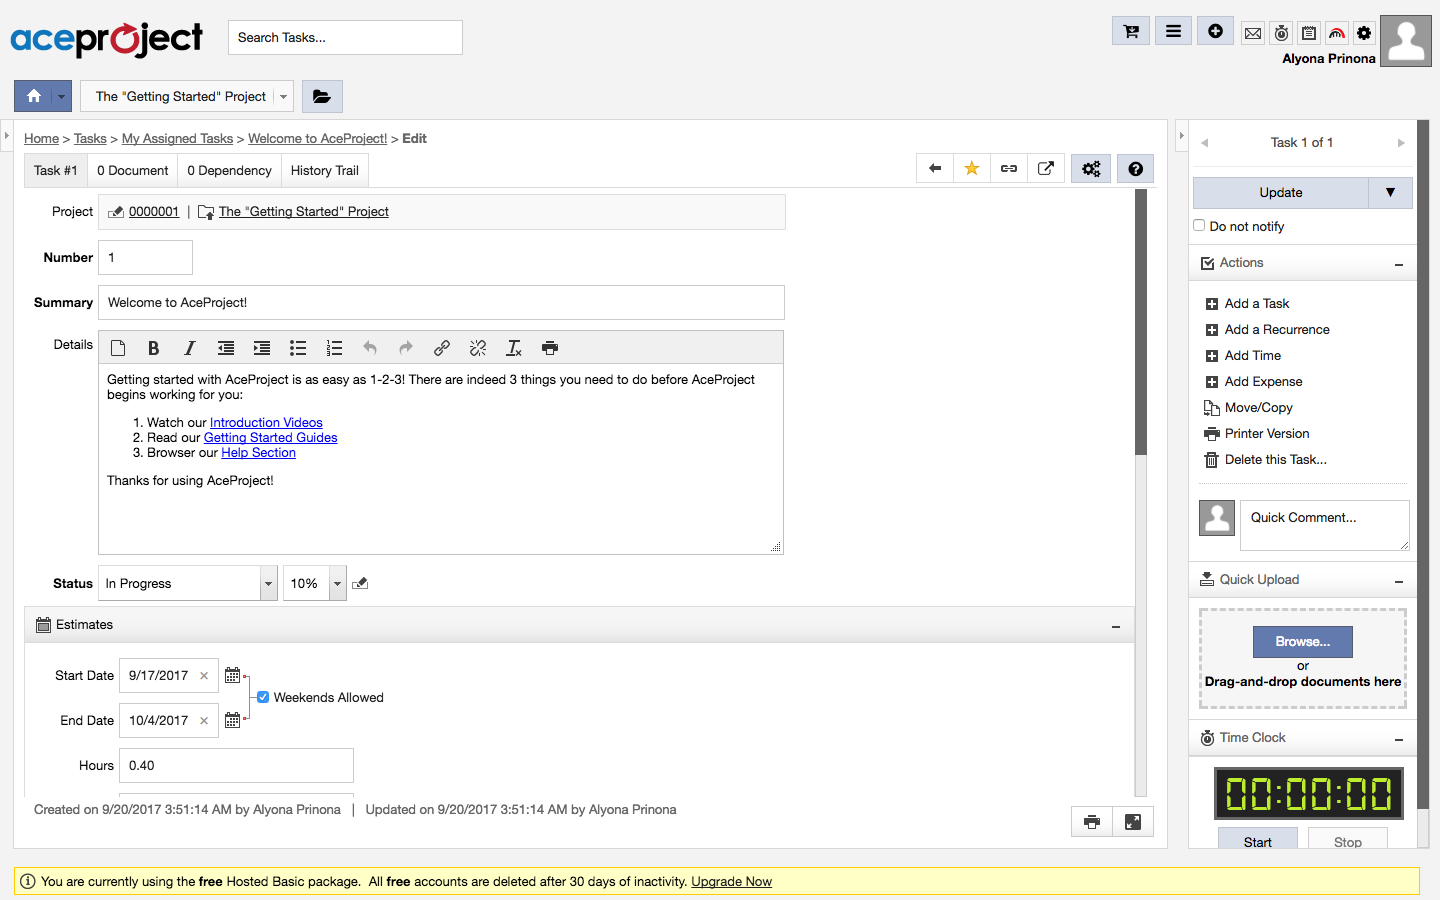Open task in new window icon
1440x900 pixels.
(1046, 168)
